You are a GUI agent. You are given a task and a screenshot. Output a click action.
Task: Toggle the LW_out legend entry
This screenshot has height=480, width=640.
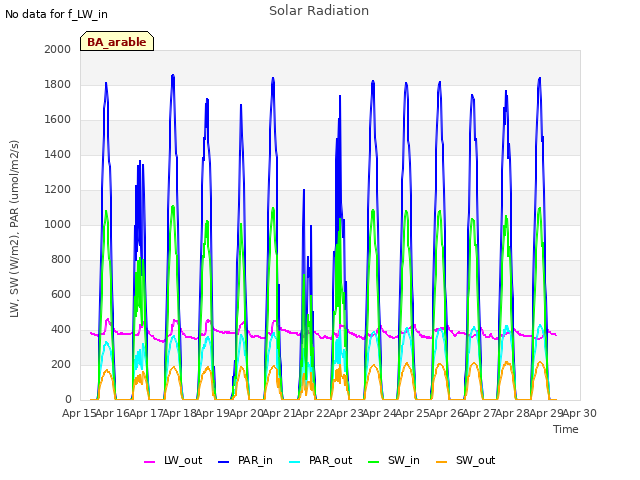pos(173,461)
